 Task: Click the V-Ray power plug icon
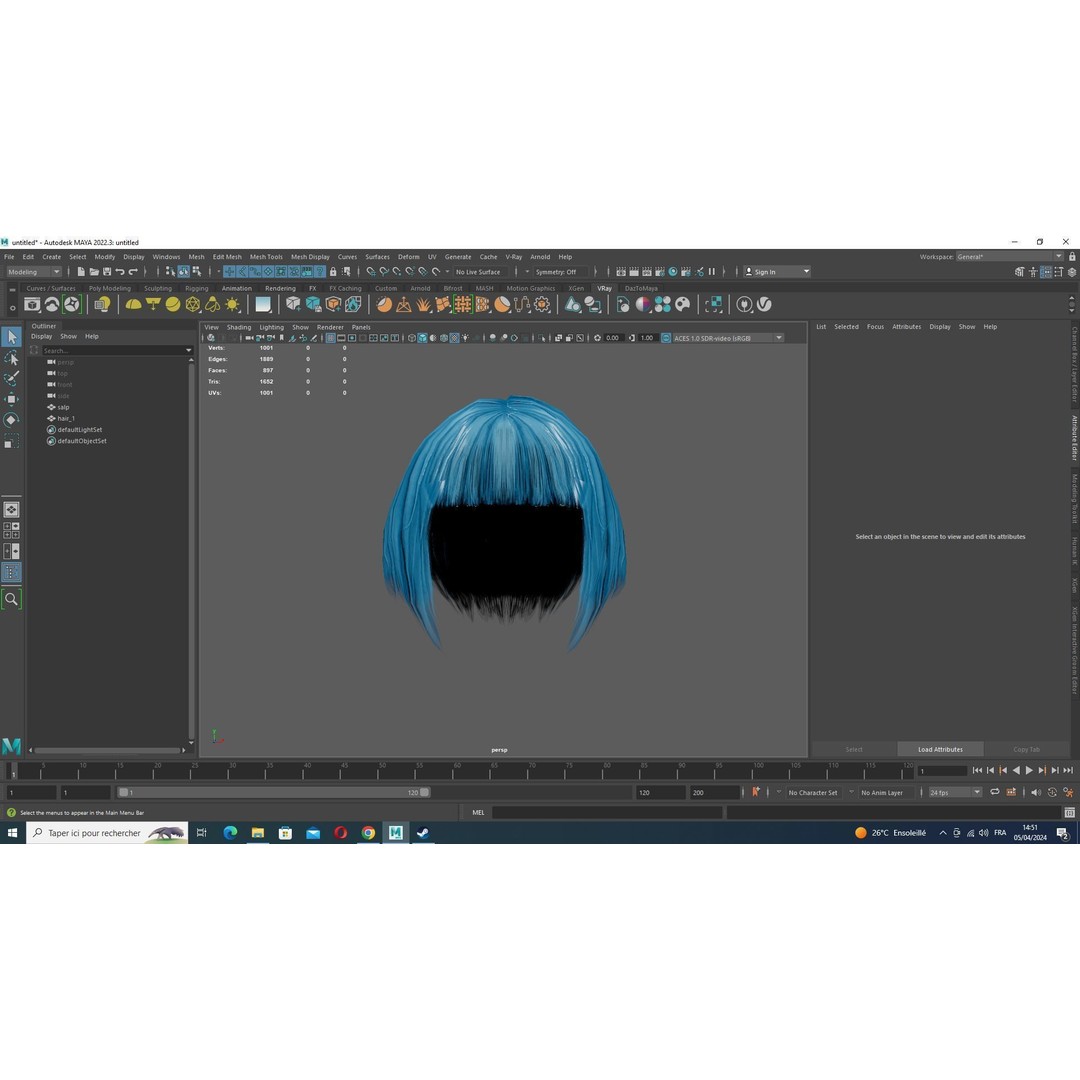click(x=744, y=304)
